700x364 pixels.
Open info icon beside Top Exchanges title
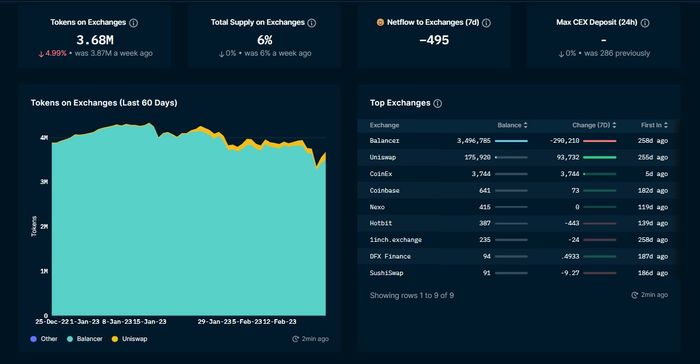438,103
